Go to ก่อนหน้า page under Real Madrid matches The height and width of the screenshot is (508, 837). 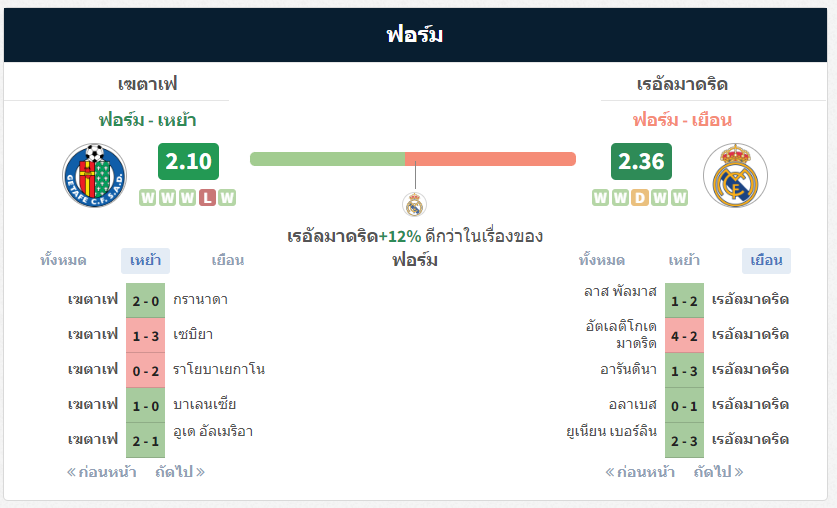click(640, 472)
